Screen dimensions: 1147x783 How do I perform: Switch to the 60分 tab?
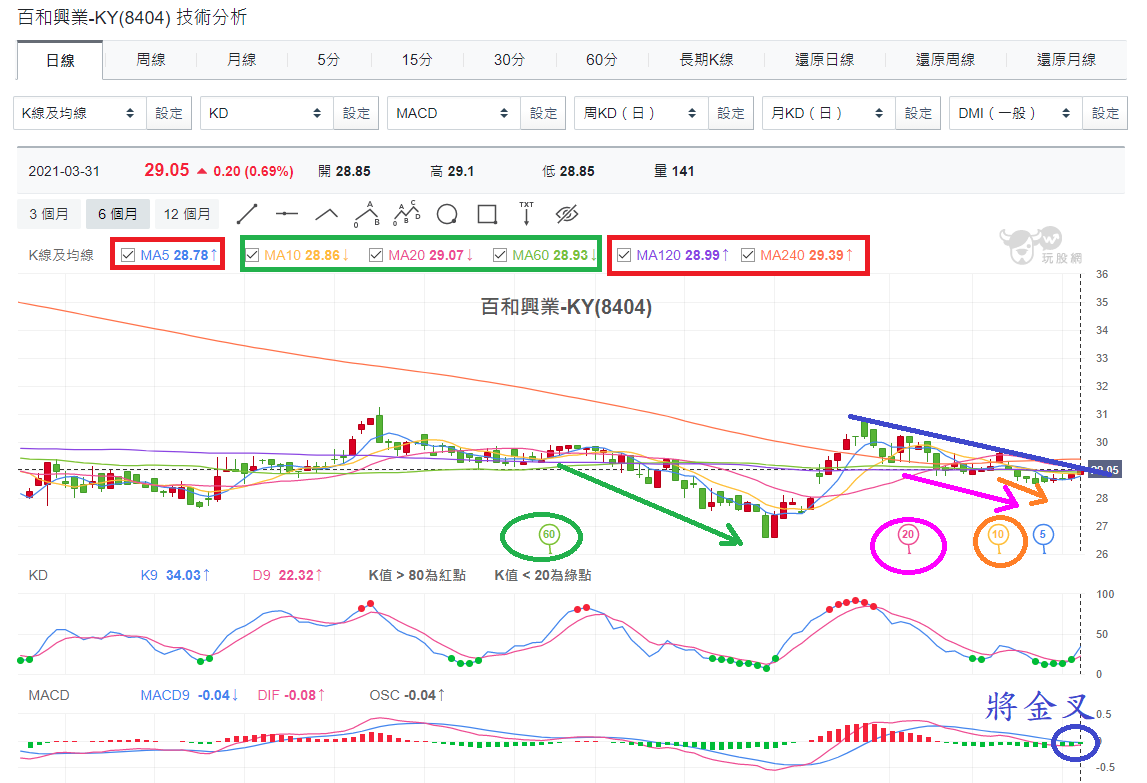point(601,60)
